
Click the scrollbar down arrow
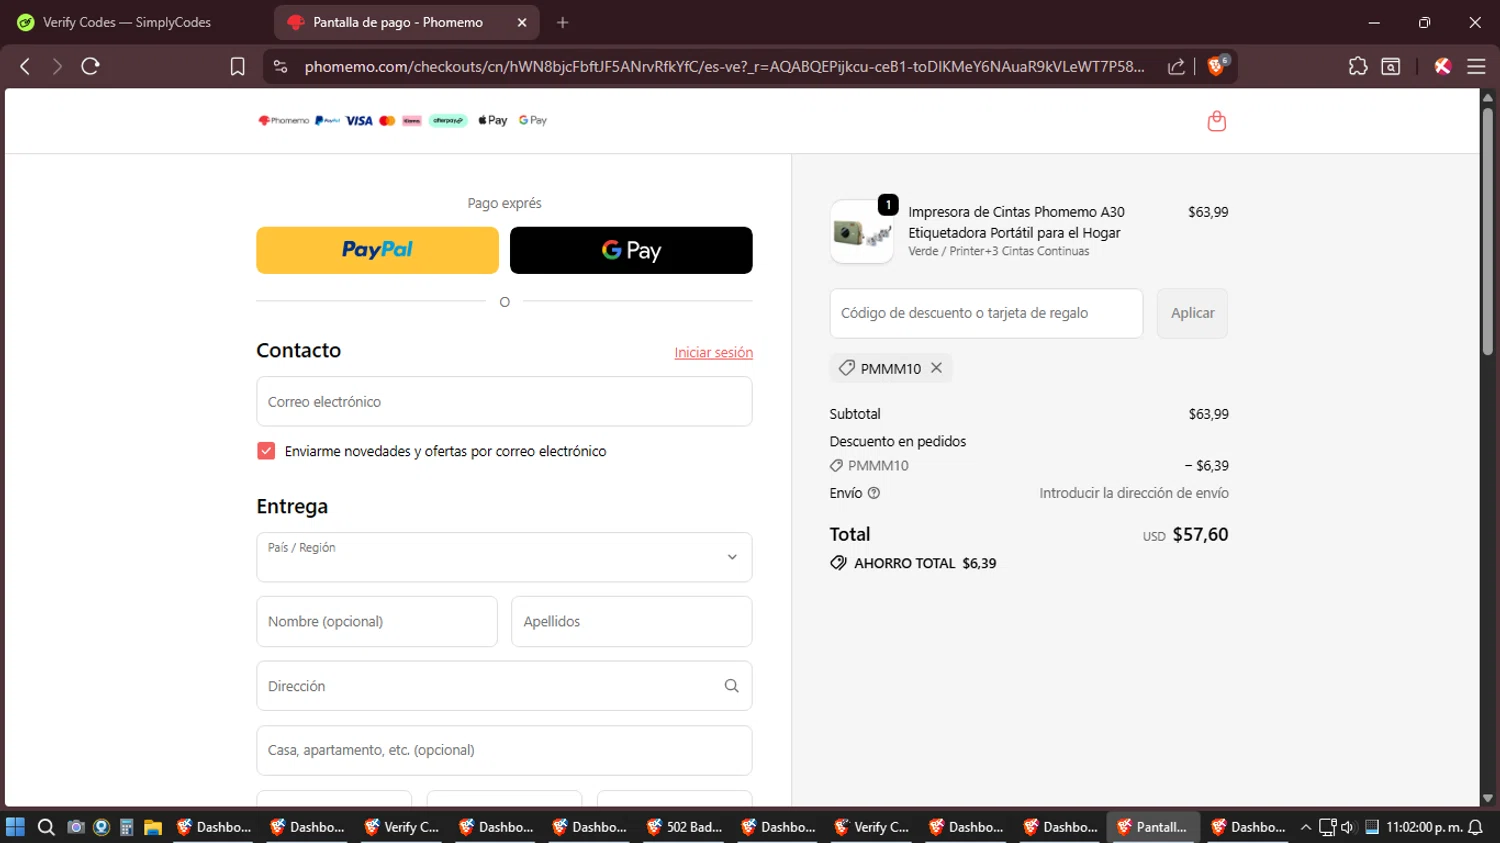[x=1487, y=798]
